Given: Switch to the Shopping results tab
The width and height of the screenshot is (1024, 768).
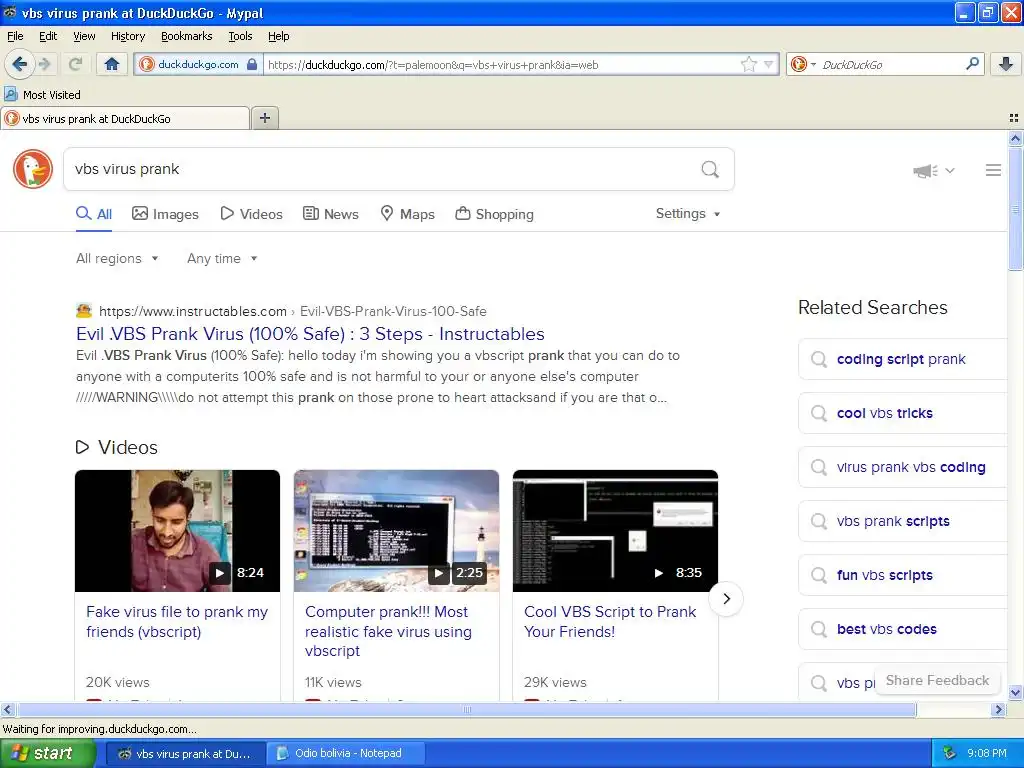Looking at the screenshot, I should (x=494, y=214).
